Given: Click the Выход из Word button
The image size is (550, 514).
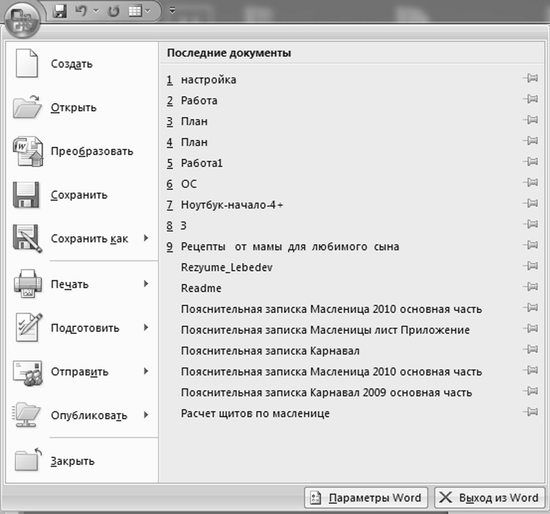Looking at the screenshot, I should (490, 498).
